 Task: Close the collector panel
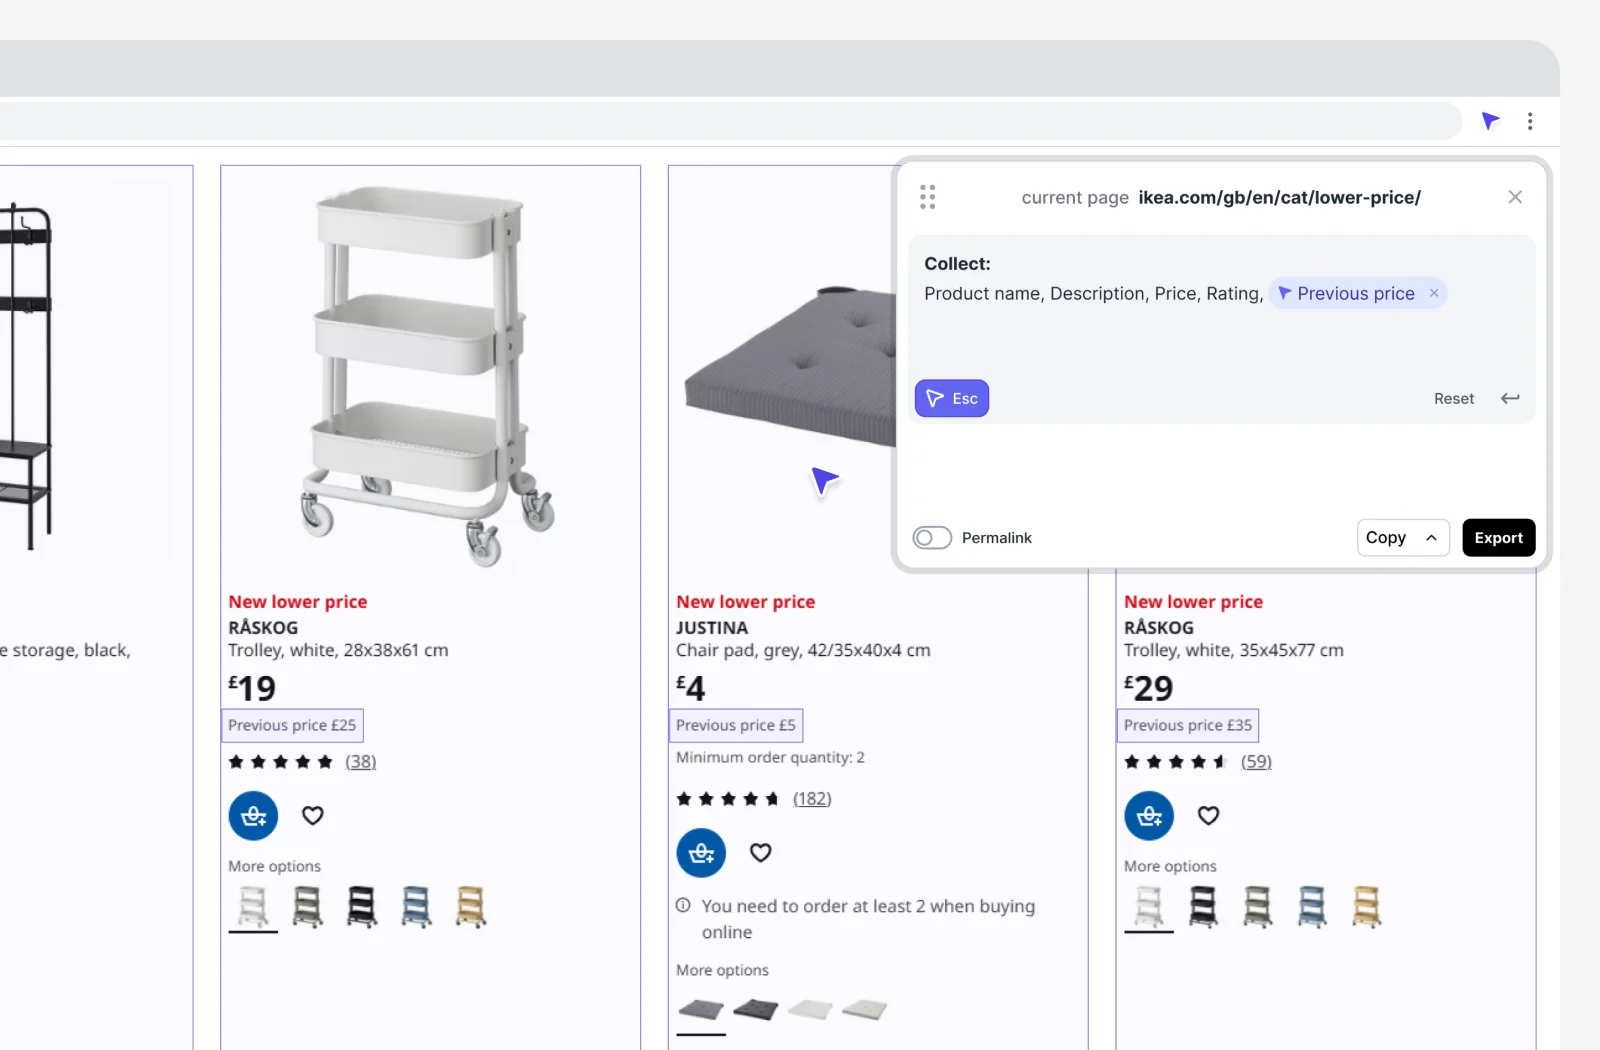click(x=1515, y=197)
